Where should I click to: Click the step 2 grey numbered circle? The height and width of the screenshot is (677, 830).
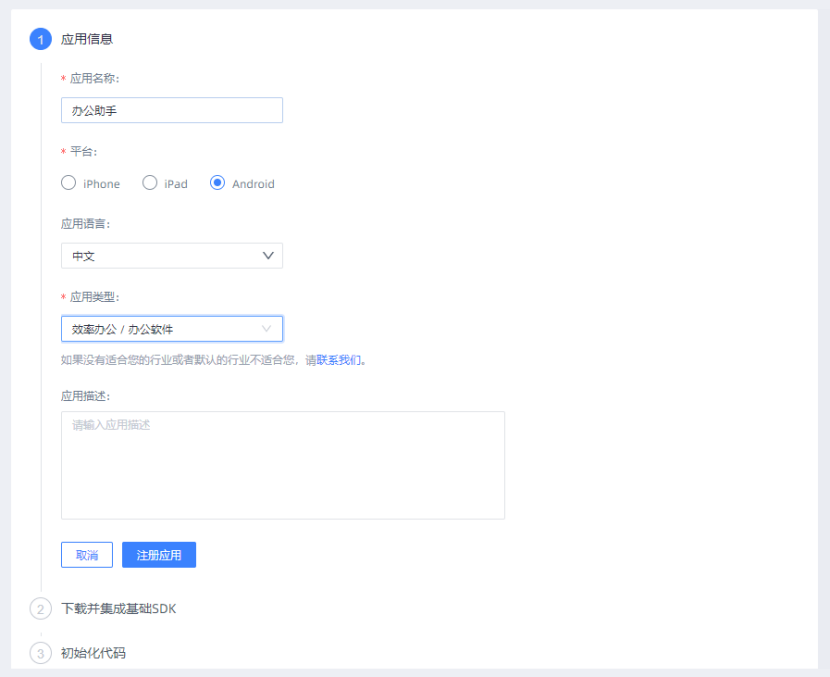coord(40,608)
